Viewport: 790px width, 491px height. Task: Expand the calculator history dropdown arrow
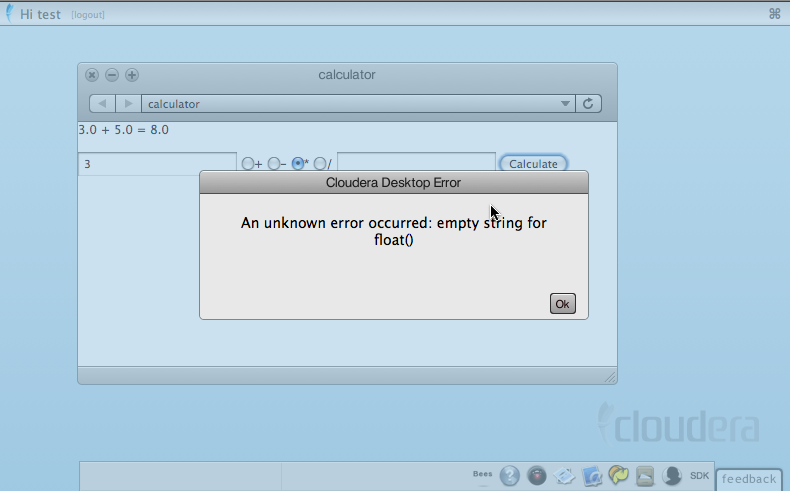tap(565, 104)
